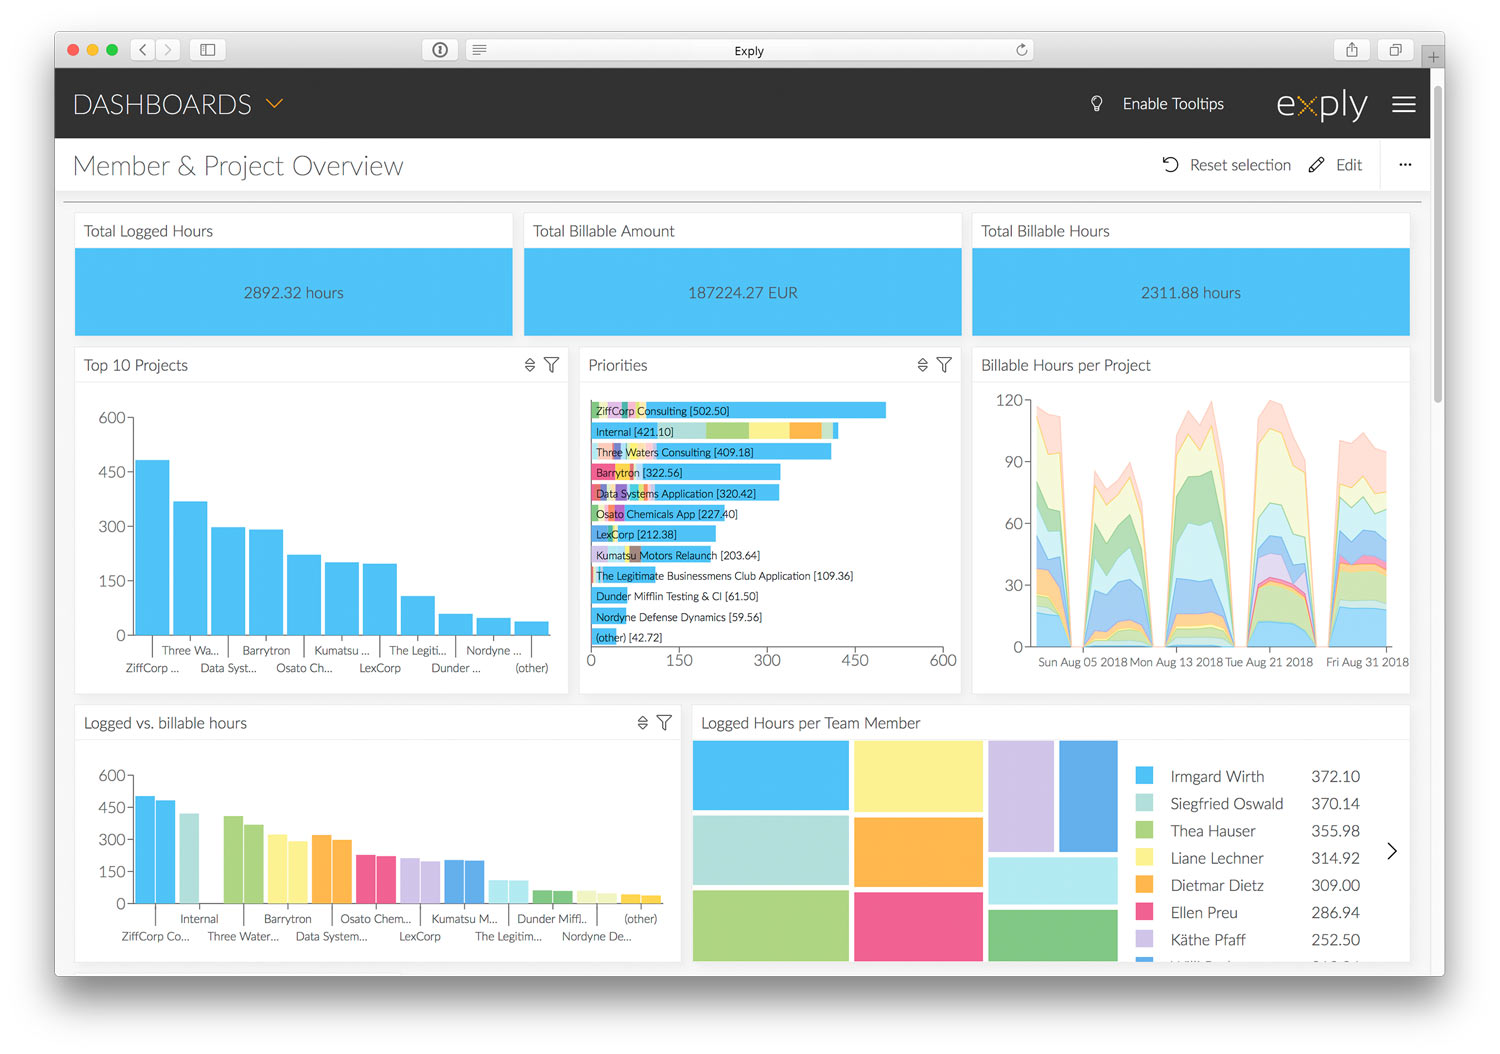Click the large blue treemap tile
Image resolution: width=1500 pixels, height=1054 pixels.
point(770,775)
